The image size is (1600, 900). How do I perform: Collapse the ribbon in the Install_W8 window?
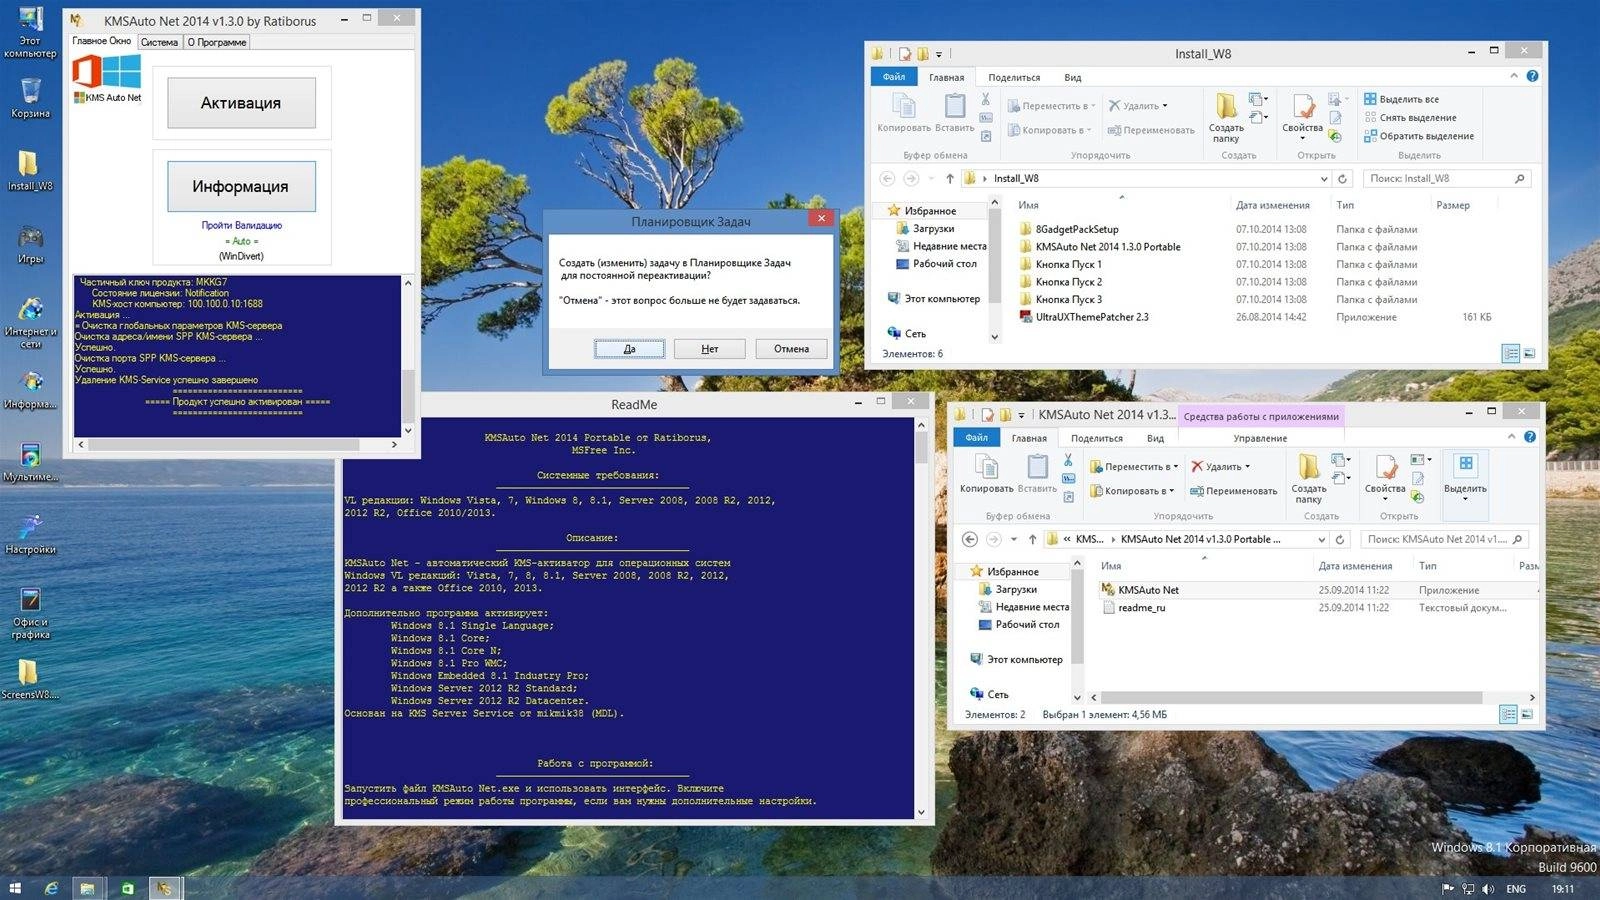pos(1514,76)
